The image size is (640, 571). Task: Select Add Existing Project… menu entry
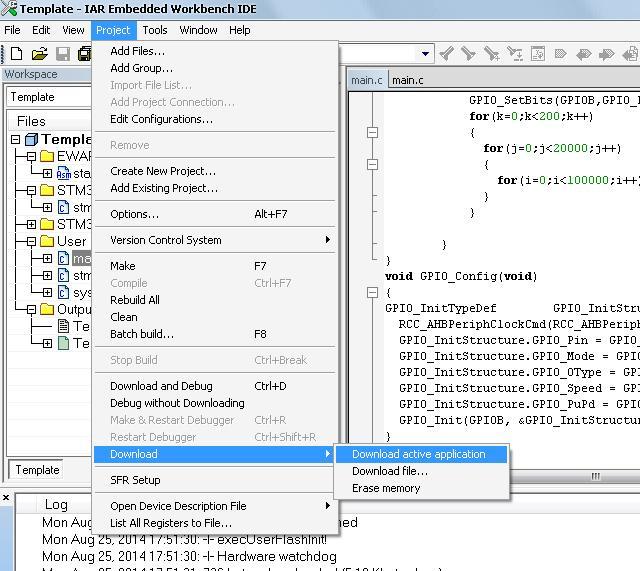click(x=215, y=188)
